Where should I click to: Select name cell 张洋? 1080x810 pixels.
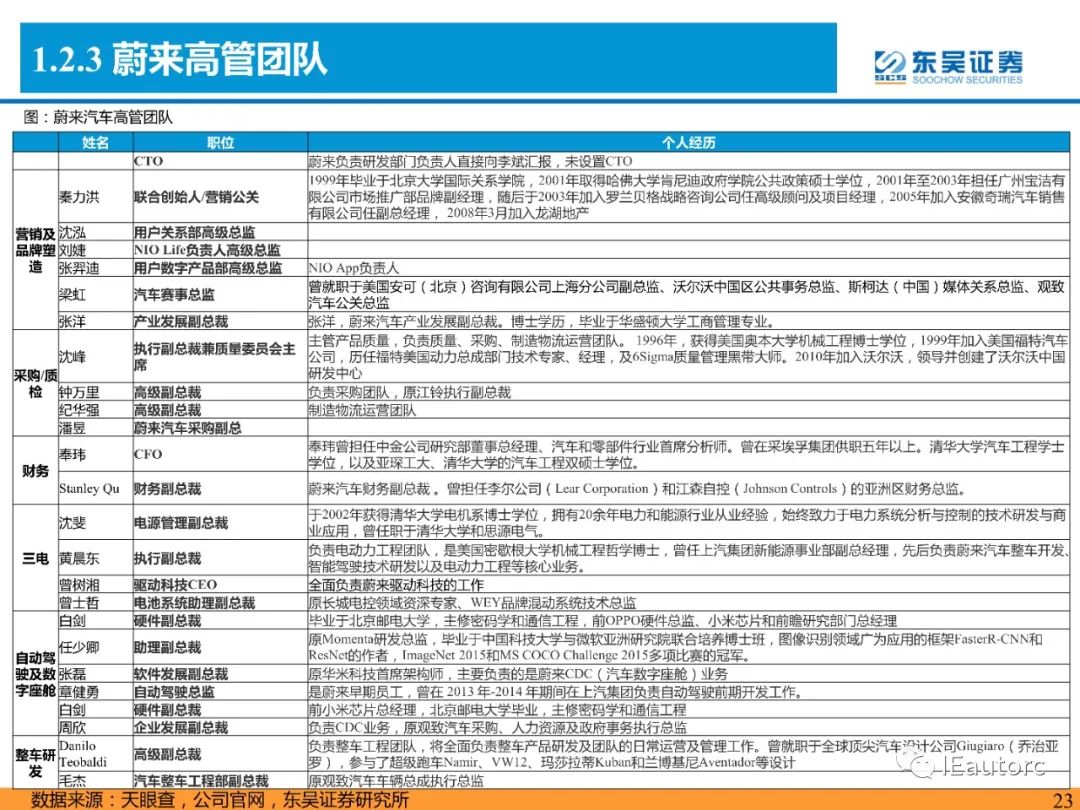[96, 321]
